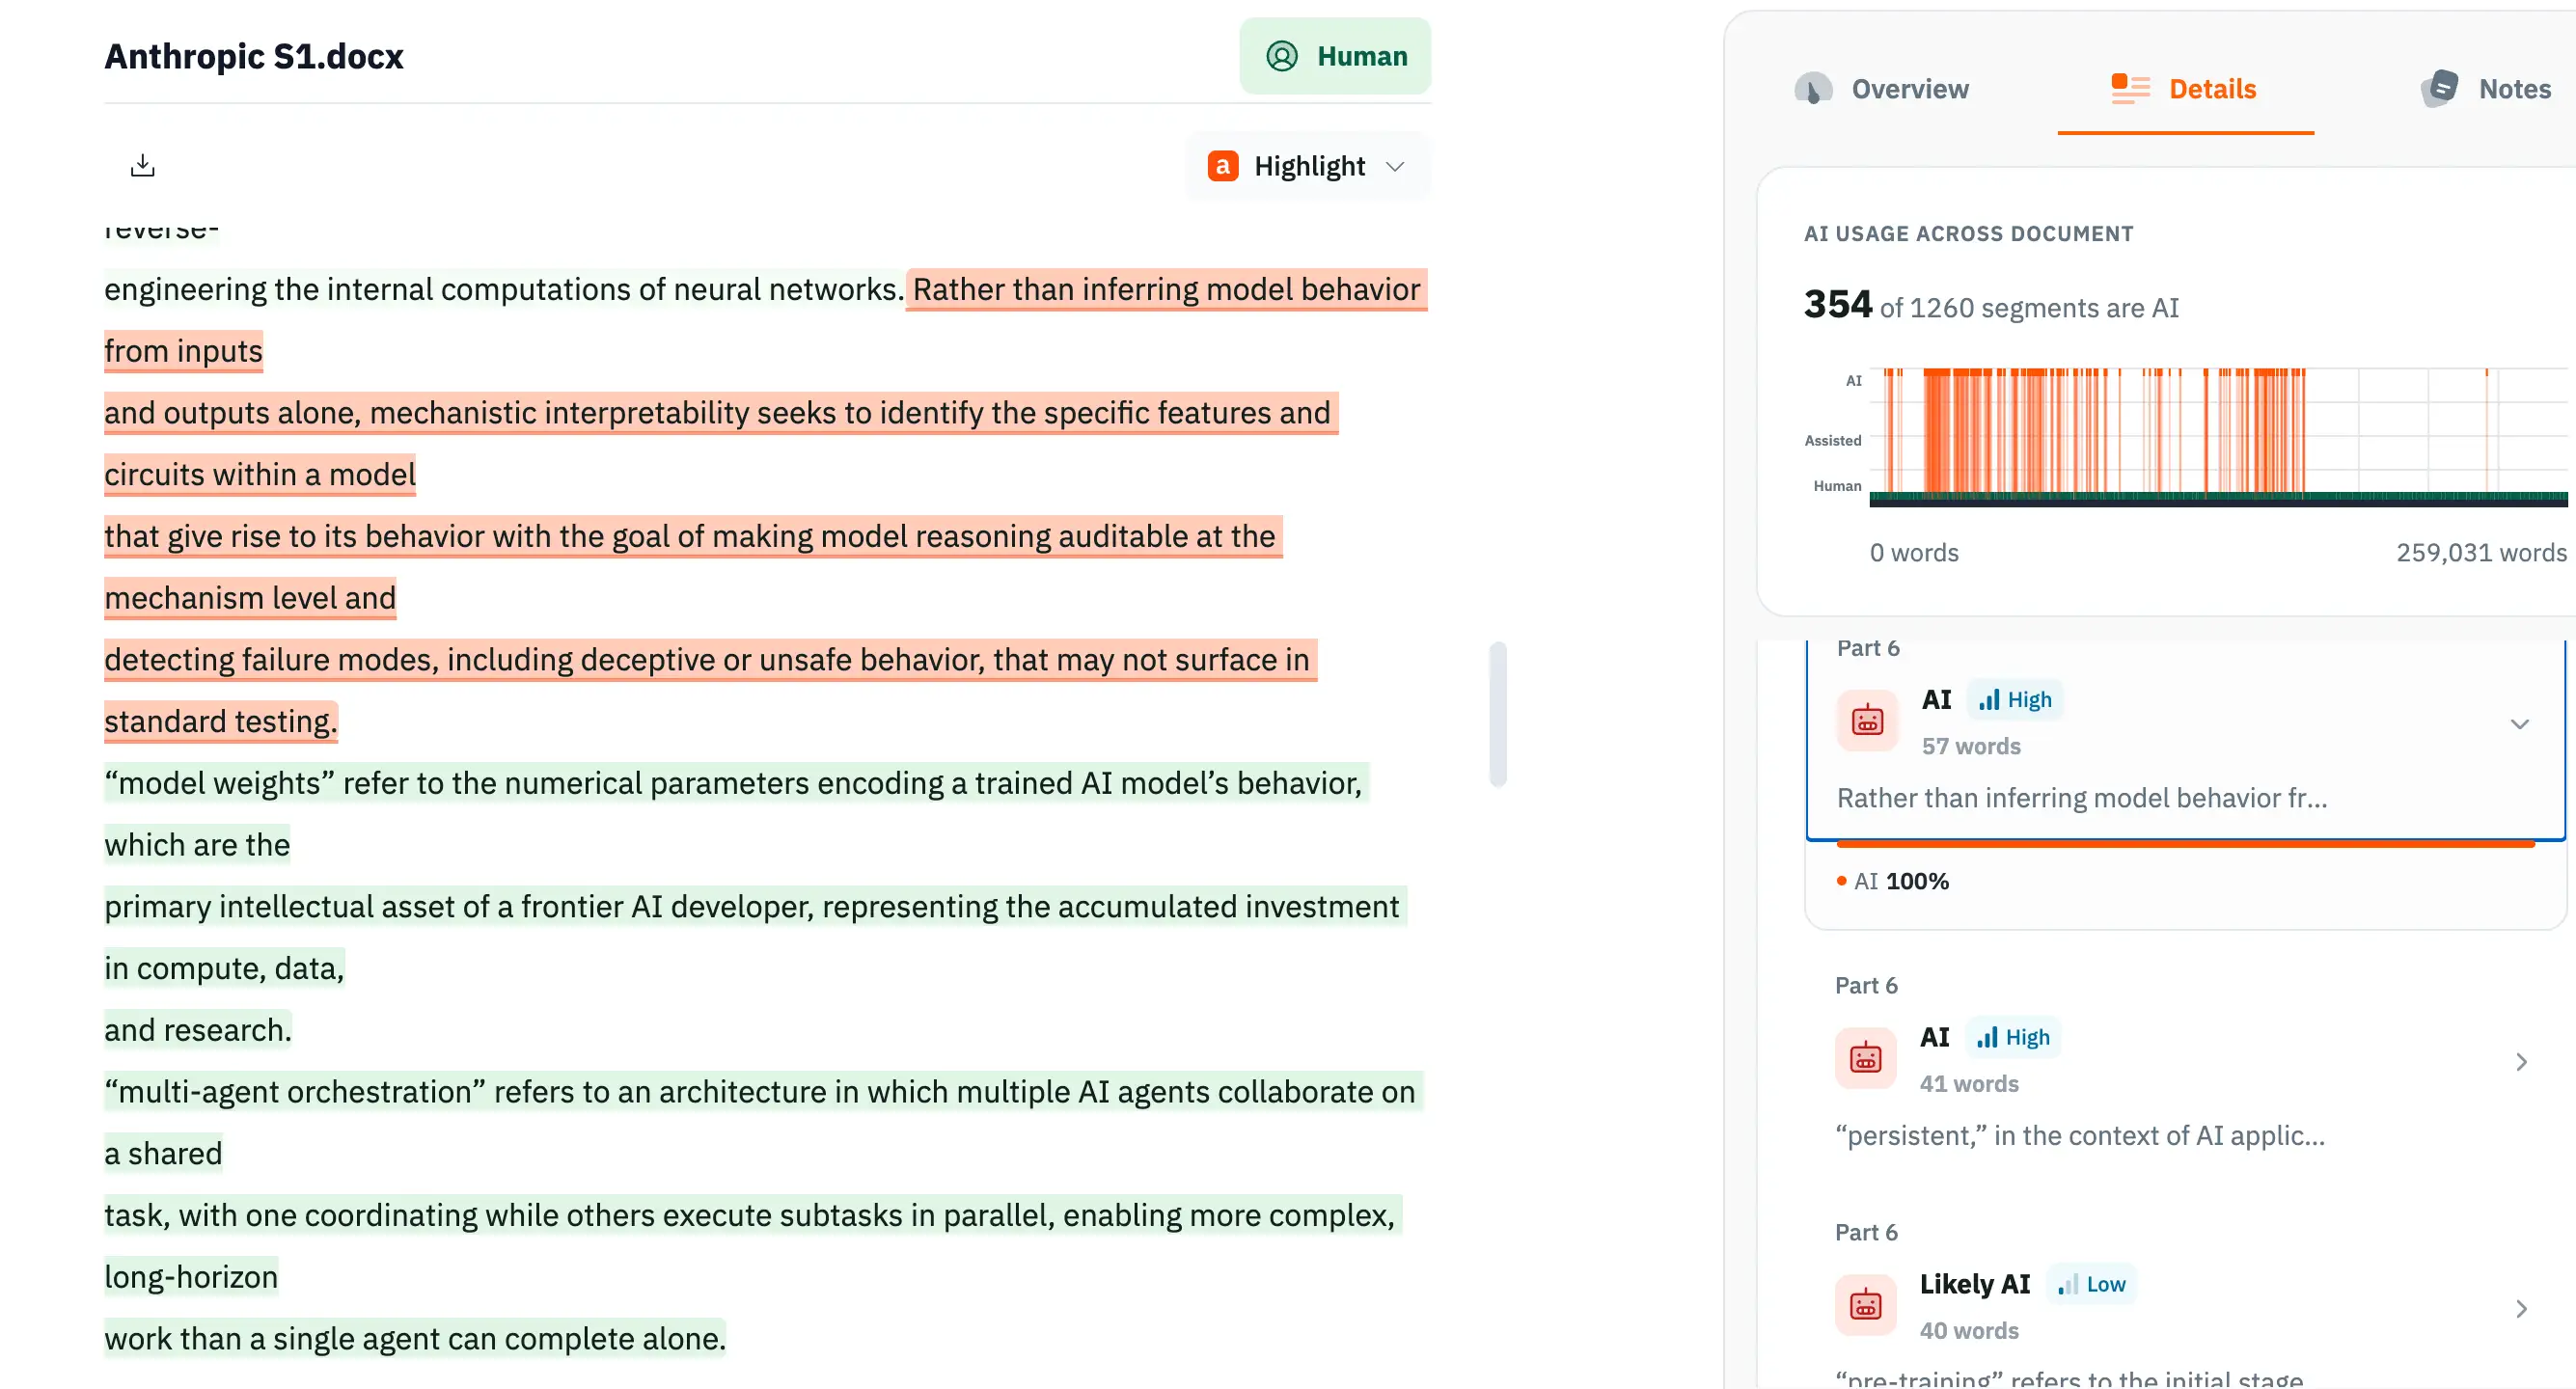Image resolution: width=2576 pixels, height=1389 pixels.
Task: Click highlighted text 'Rather than inferring model behavior'
Action: (x=1166, y=290)
